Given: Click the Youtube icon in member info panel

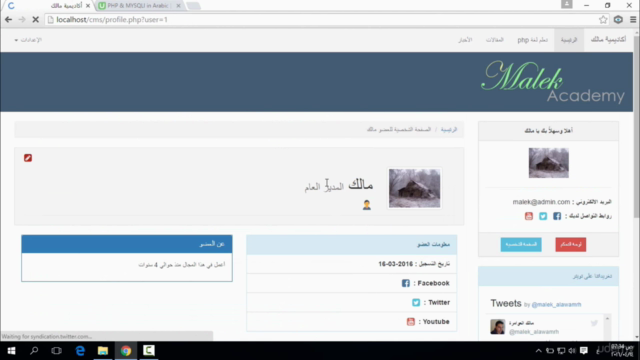Looking at the screenshot, I should pos(411,322).
